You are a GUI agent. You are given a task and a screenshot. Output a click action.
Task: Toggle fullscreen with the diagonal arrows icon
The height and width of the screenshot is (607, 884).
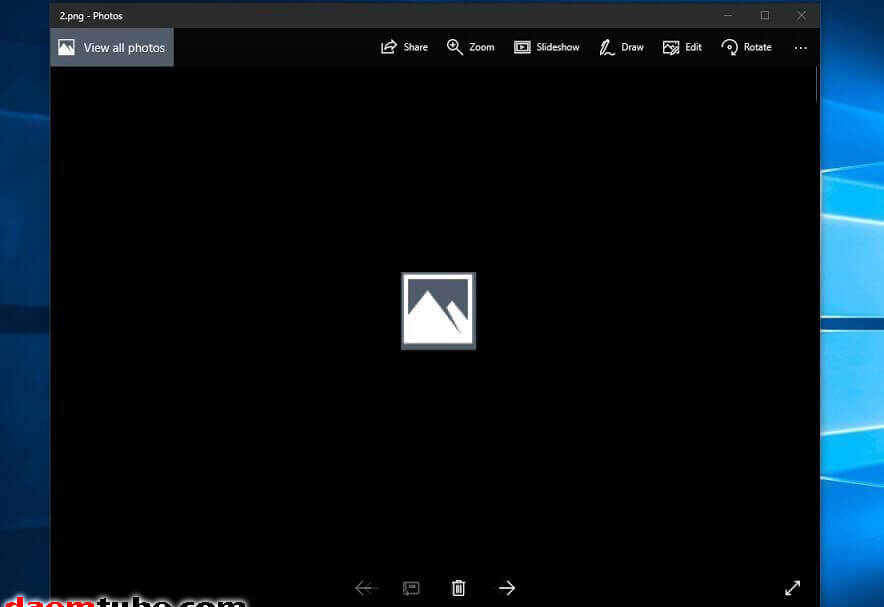pyautogui.click(x=792, y=588)
